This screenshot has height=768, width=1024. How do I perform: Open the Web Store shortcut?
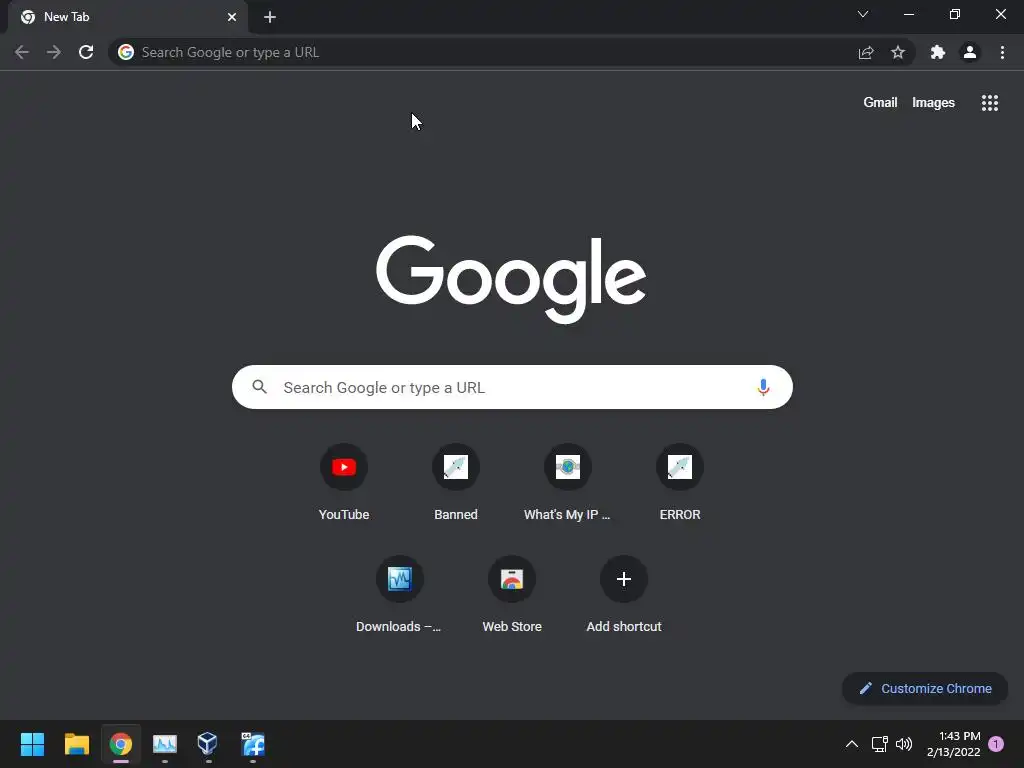click(x=512, y=594)
